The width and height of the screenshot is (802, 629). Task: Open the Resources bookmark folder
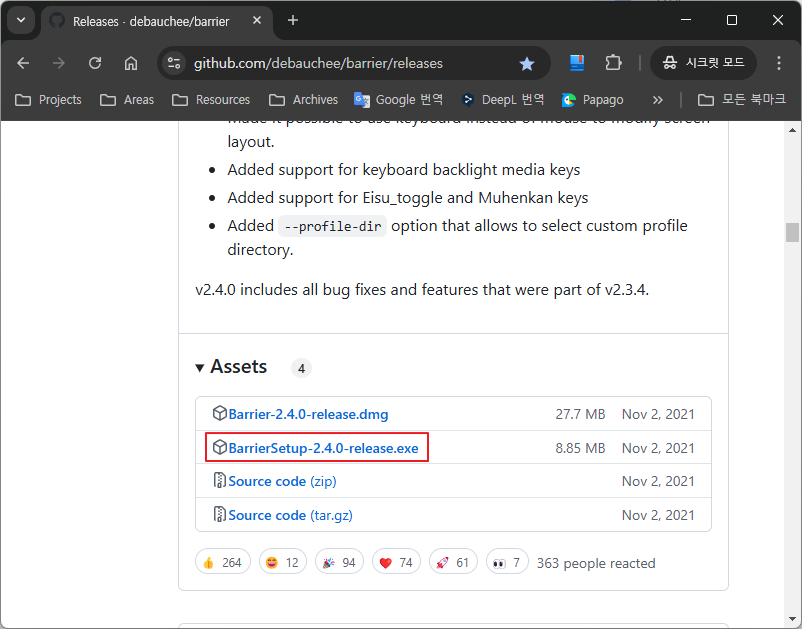point(211,100)
